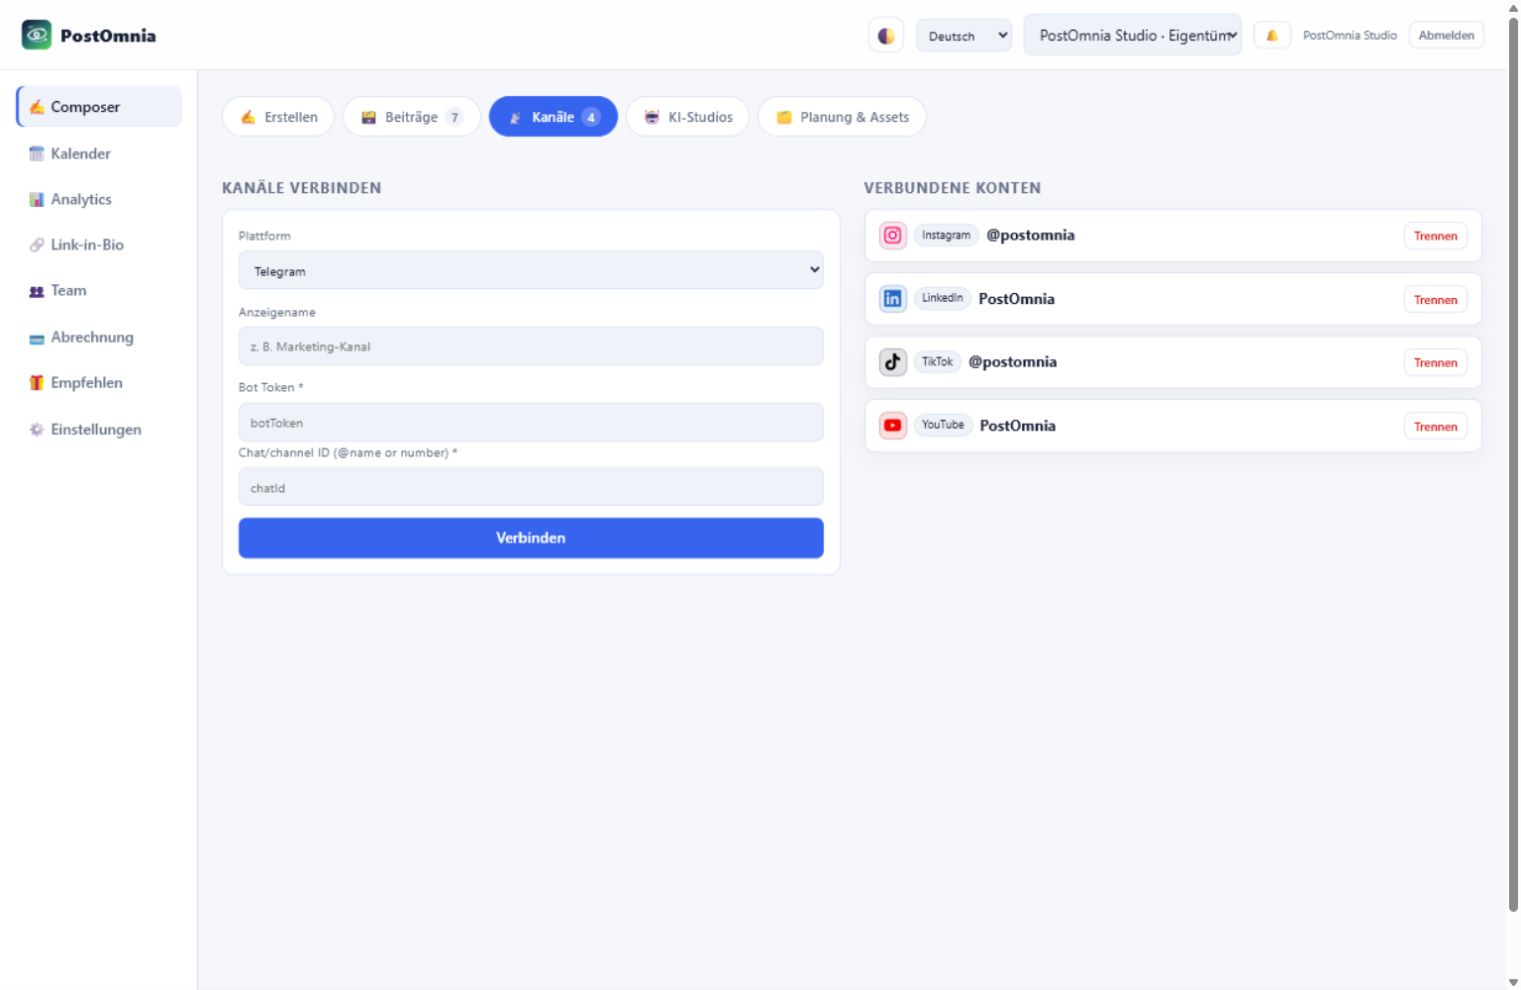The width and height of the screenshot is (1521, 990).
Task: Click the Beiträge count badge 7
Action: point(455,117)
